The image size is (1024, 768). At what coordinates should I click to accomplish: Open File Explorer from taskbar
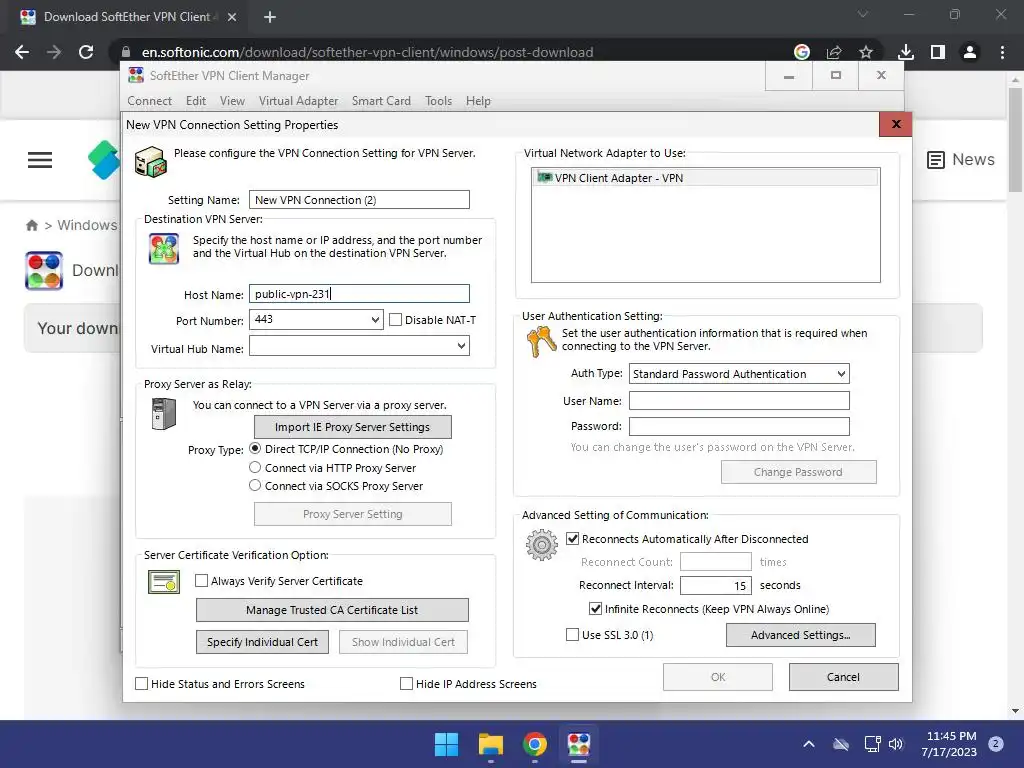491,744
